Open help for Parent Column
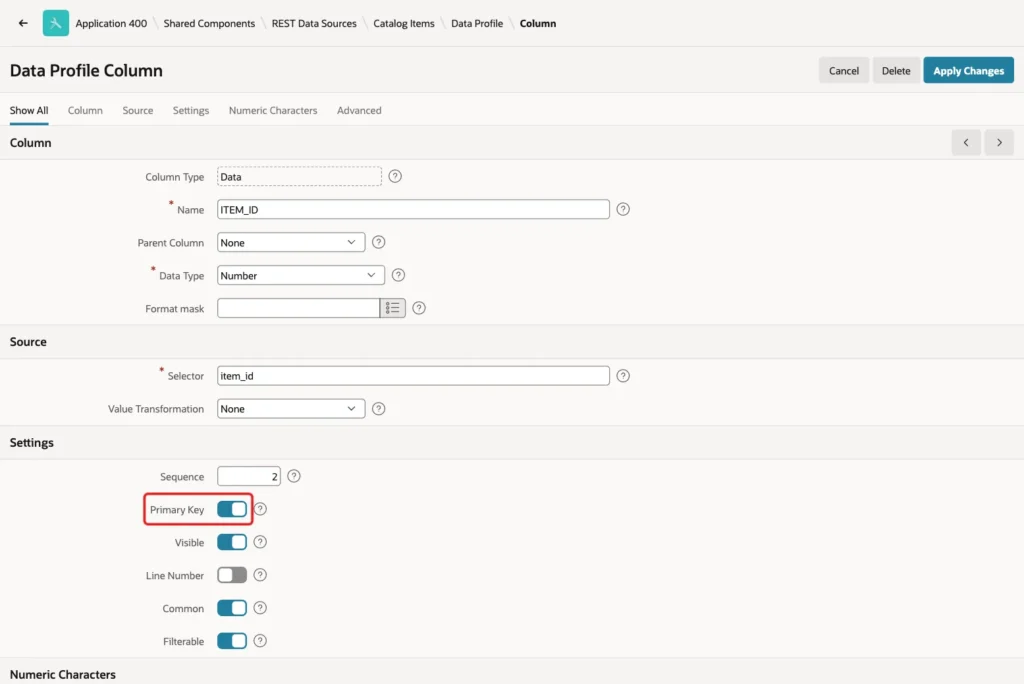This screenshot has height=684, width=1024. pos(378,242)
